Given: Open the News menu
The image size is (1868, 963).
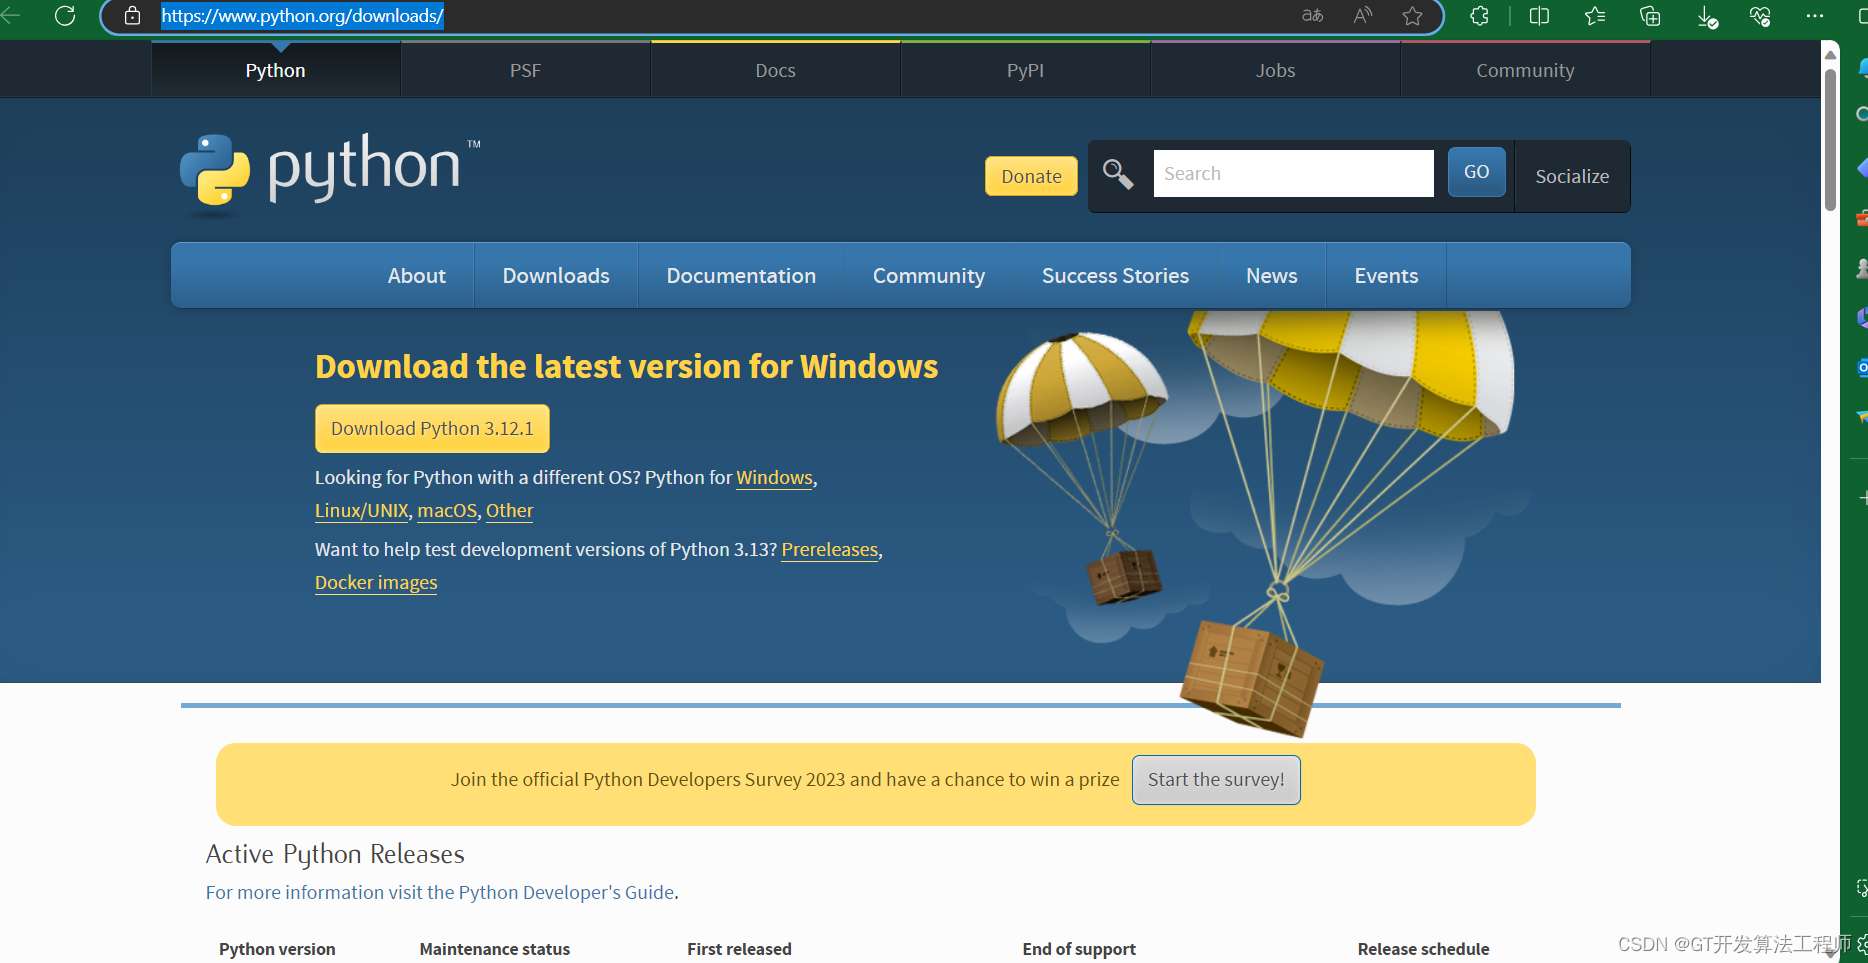Looking at the screenshot, I should click(1272, 276).
